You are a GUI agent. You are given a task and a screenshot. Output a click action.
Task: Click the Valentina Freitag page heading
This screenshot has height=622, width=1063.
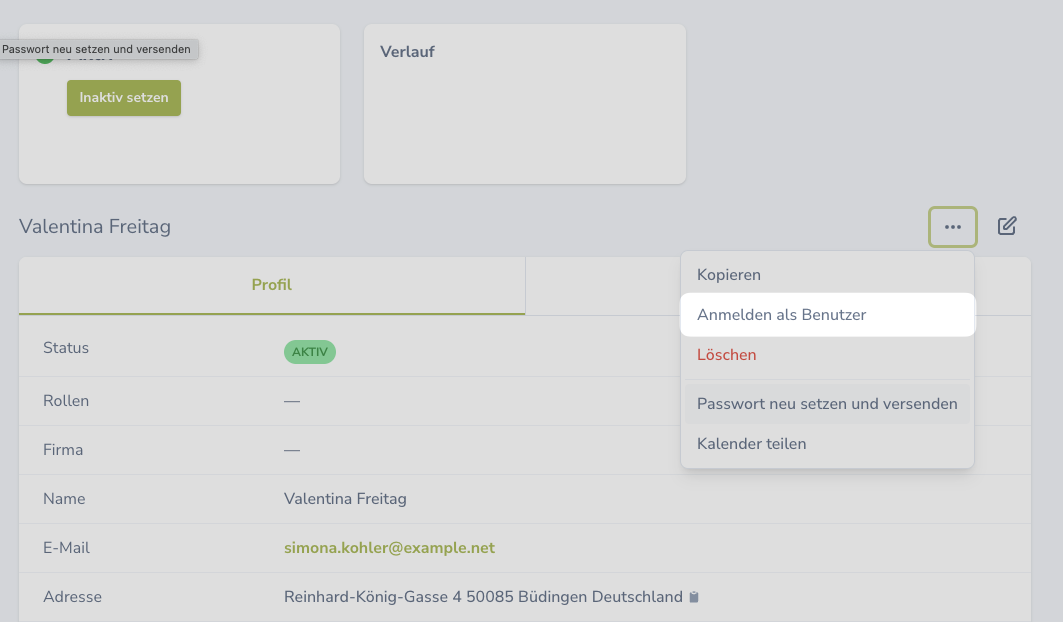pyautogui.click(x=95, y=227)
